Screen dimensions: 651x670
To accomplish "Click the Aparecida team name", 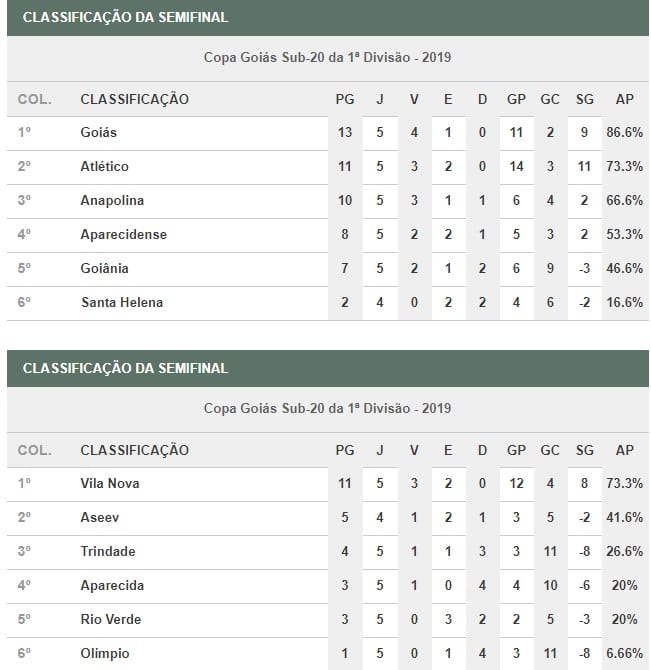I will pos(112,585).
